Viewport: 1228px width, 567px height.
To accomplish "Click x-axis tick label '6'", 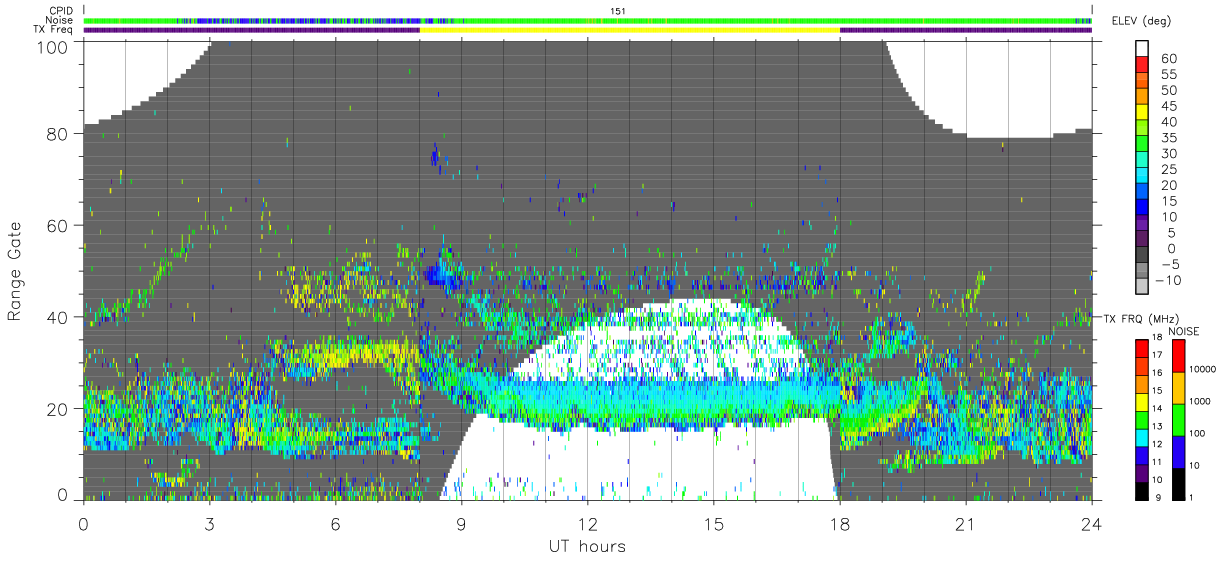I will tap(335, 523).
